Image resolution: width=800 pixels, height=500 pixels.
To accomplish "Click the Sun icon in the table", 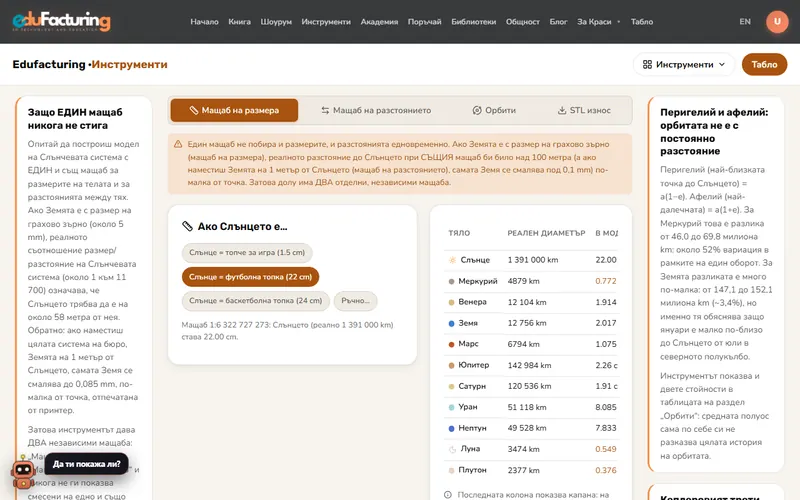I will click(x=452, y=260).
